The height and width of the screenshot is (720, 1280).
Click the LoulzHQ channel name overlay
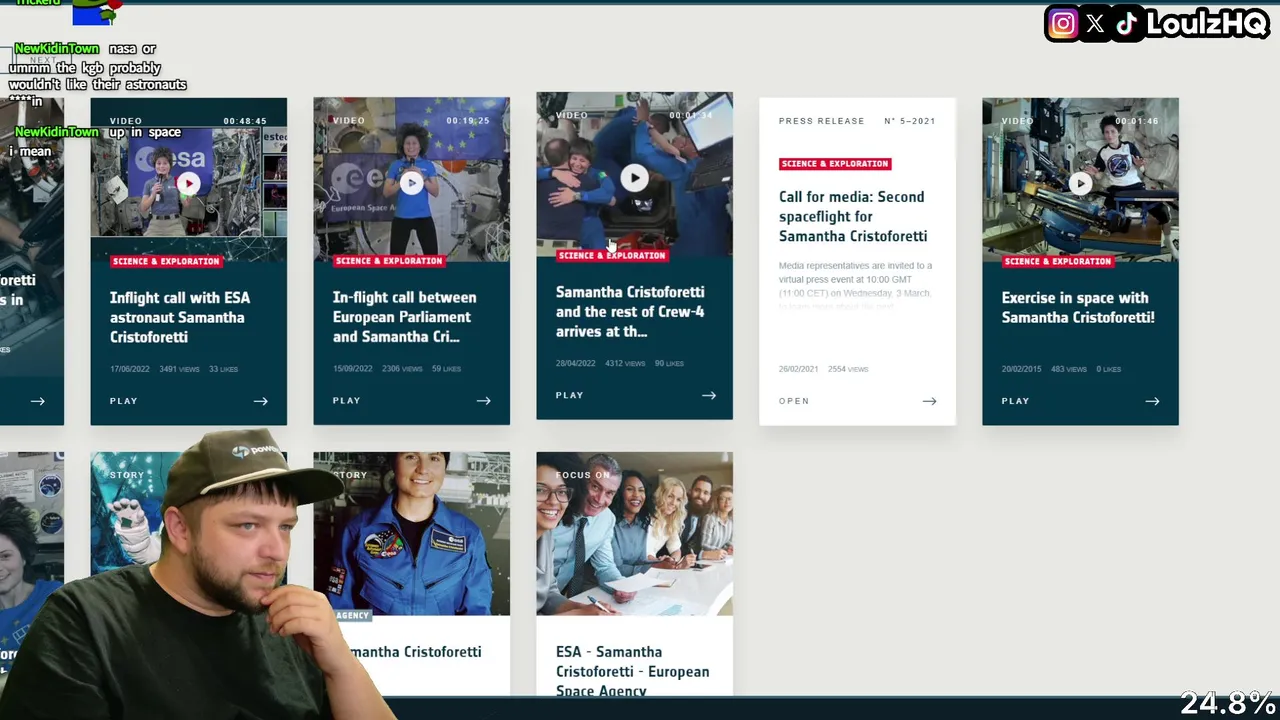click(x=1208, y=24)
